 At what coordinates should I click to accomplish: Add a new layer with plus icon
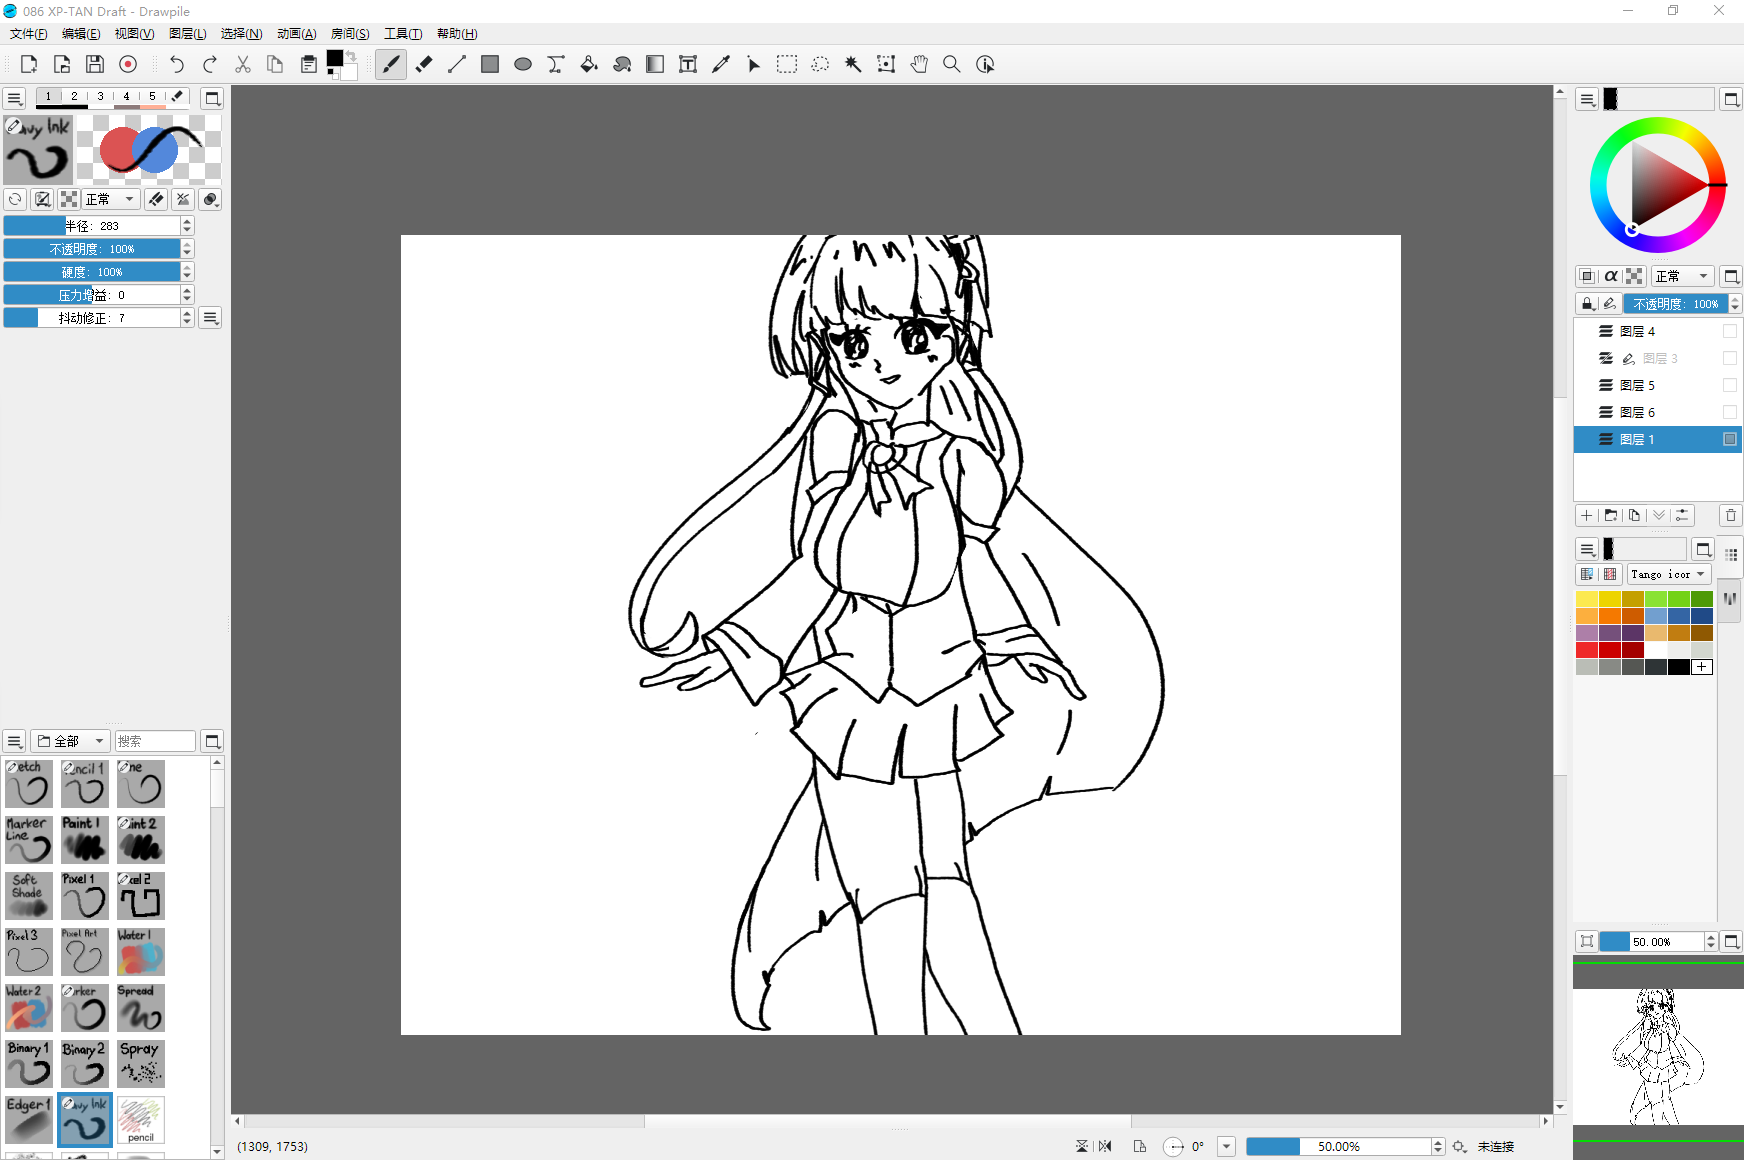pos(1587,515)
